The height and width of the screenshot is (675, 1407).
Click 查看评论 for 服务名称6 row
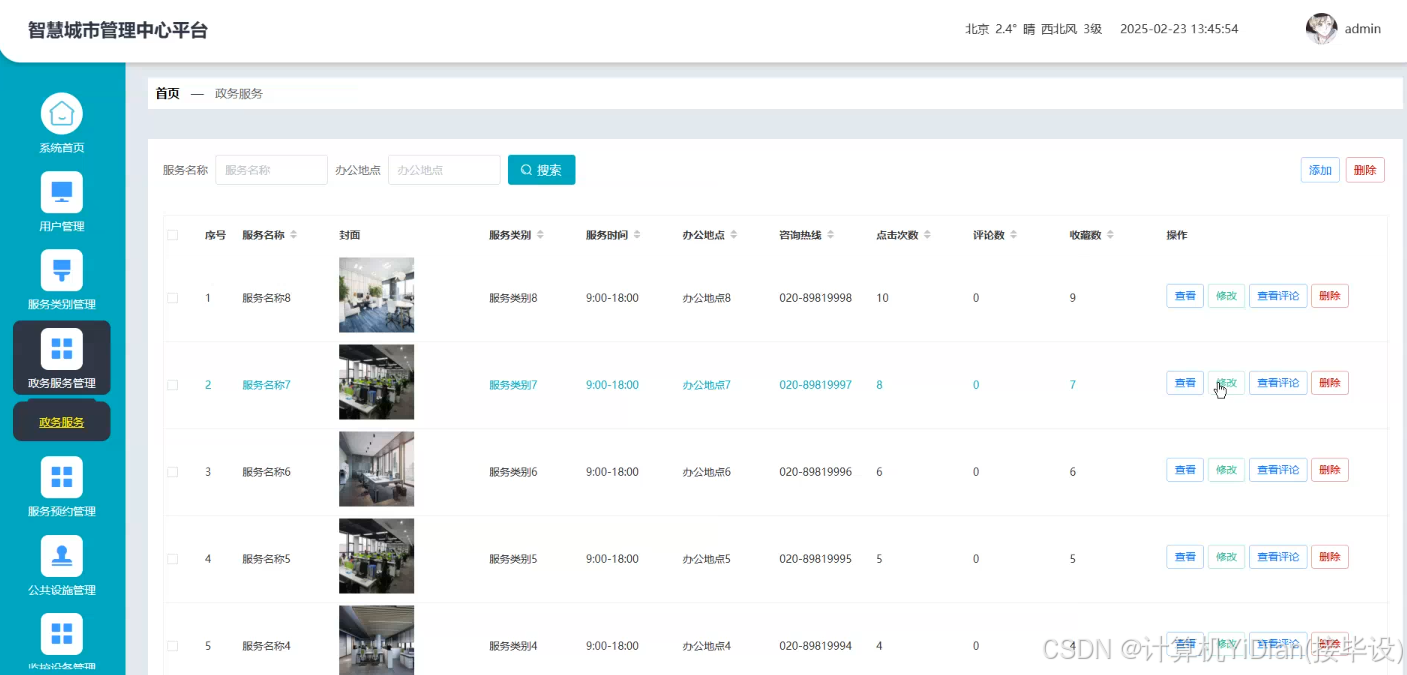click(x=1278, y=470)
